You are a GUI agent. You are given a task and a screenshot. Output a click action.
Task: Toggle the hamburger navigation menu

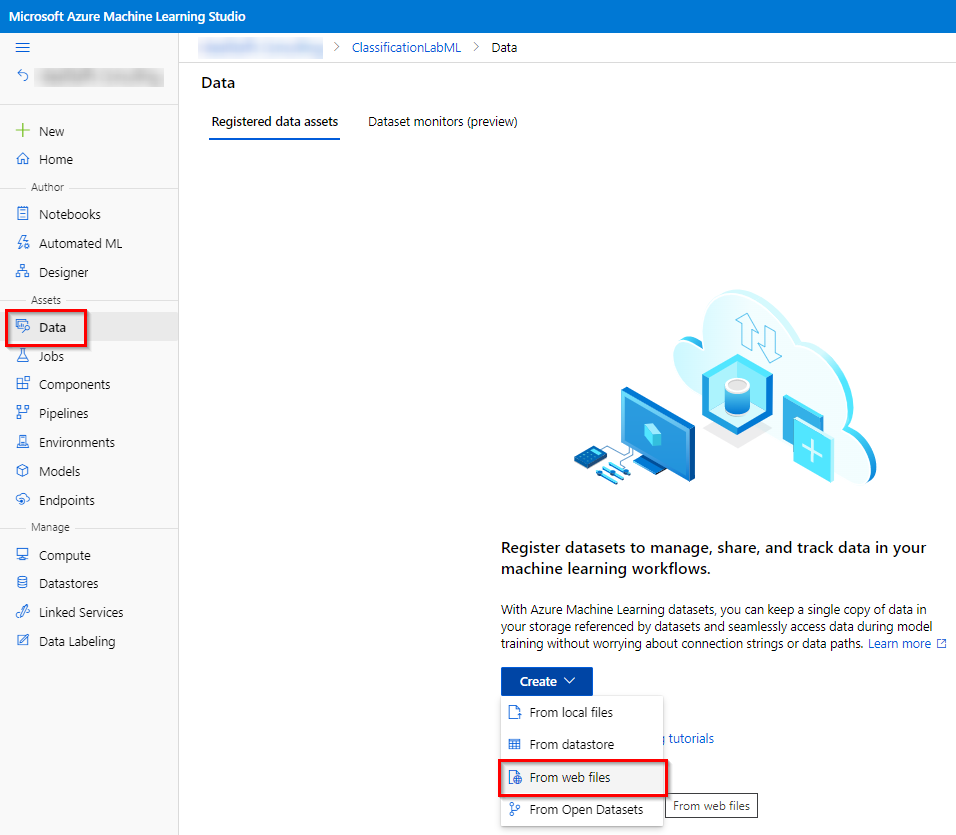(23, 47)
